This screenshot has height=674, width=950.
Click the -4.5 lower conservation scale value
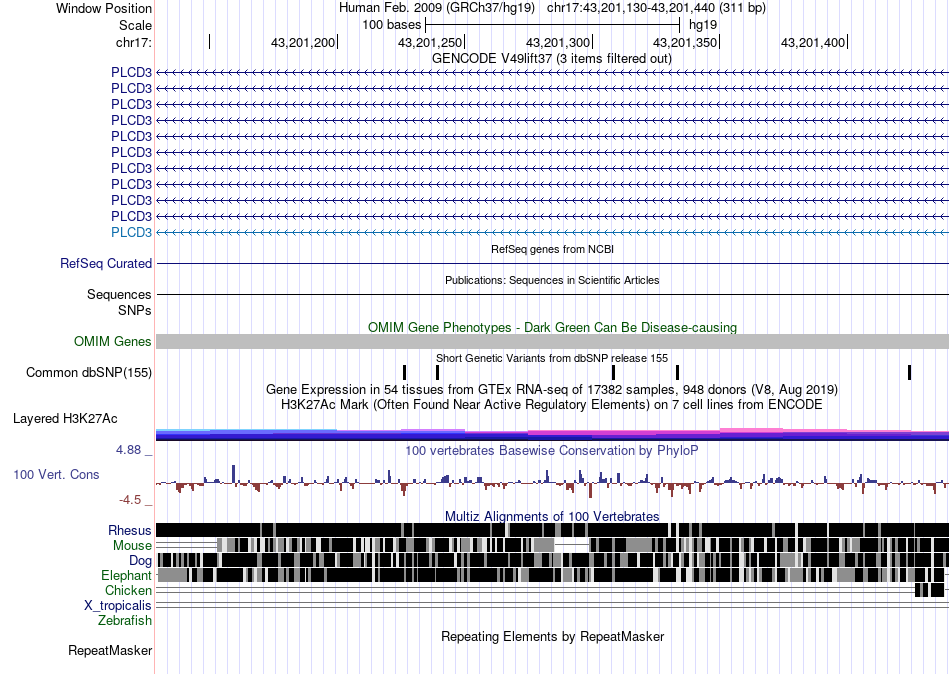click(130, 500)
